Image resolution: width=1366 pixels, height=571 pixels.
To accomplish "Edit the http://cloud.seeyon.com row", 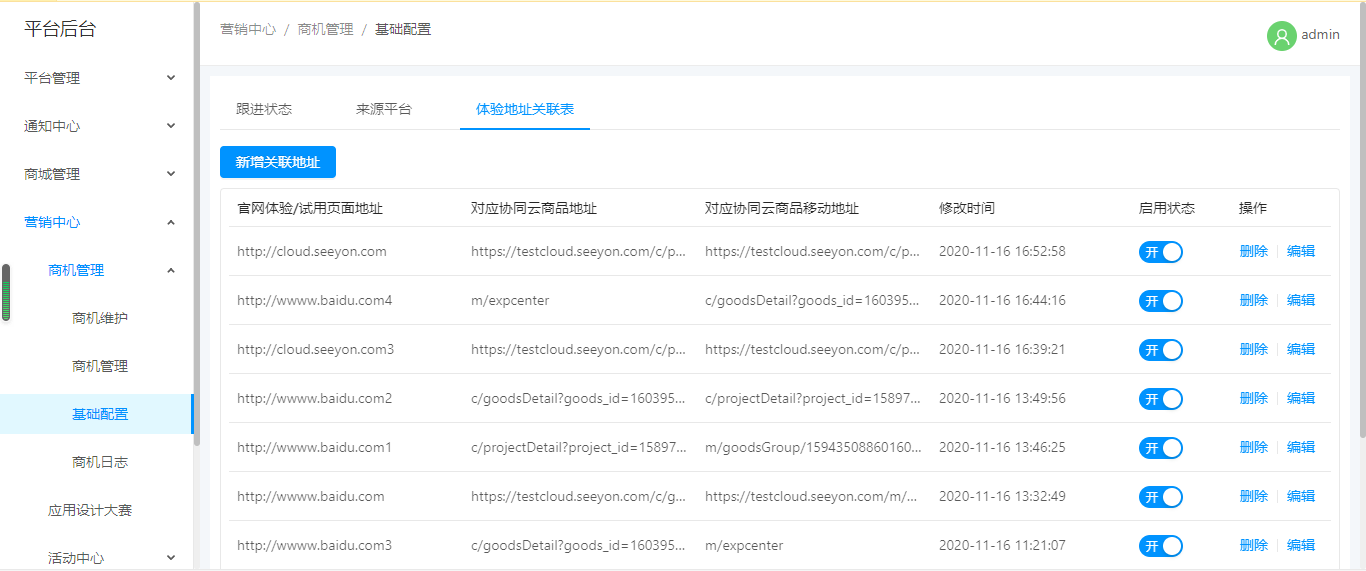I will [x=1301, y=251].
